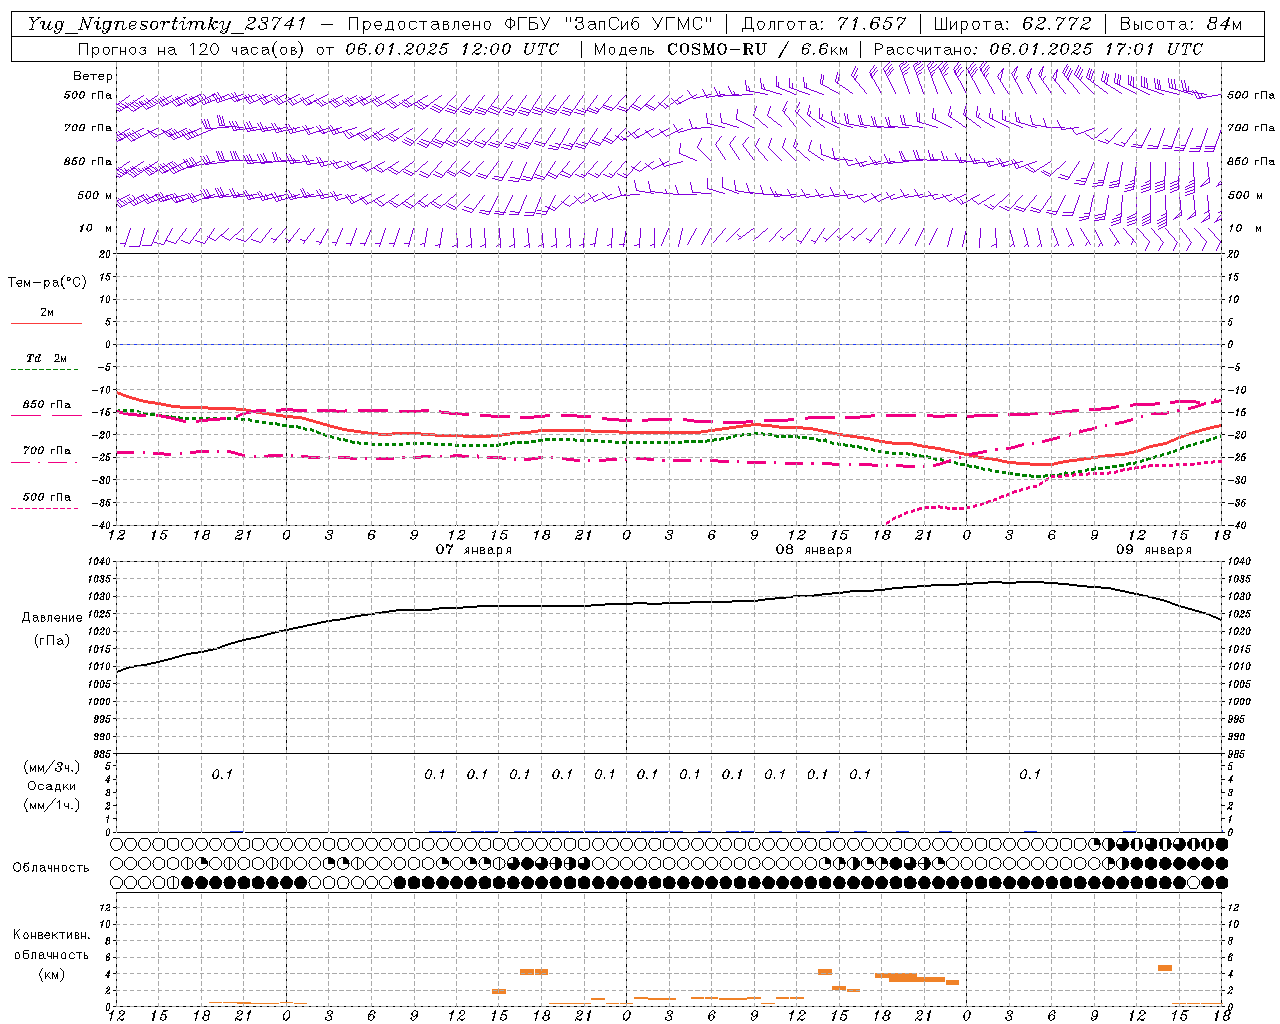The image size is (1280, 1024).
Task: Click the Осадки precipitation label
Action: [x=52, y=786]
